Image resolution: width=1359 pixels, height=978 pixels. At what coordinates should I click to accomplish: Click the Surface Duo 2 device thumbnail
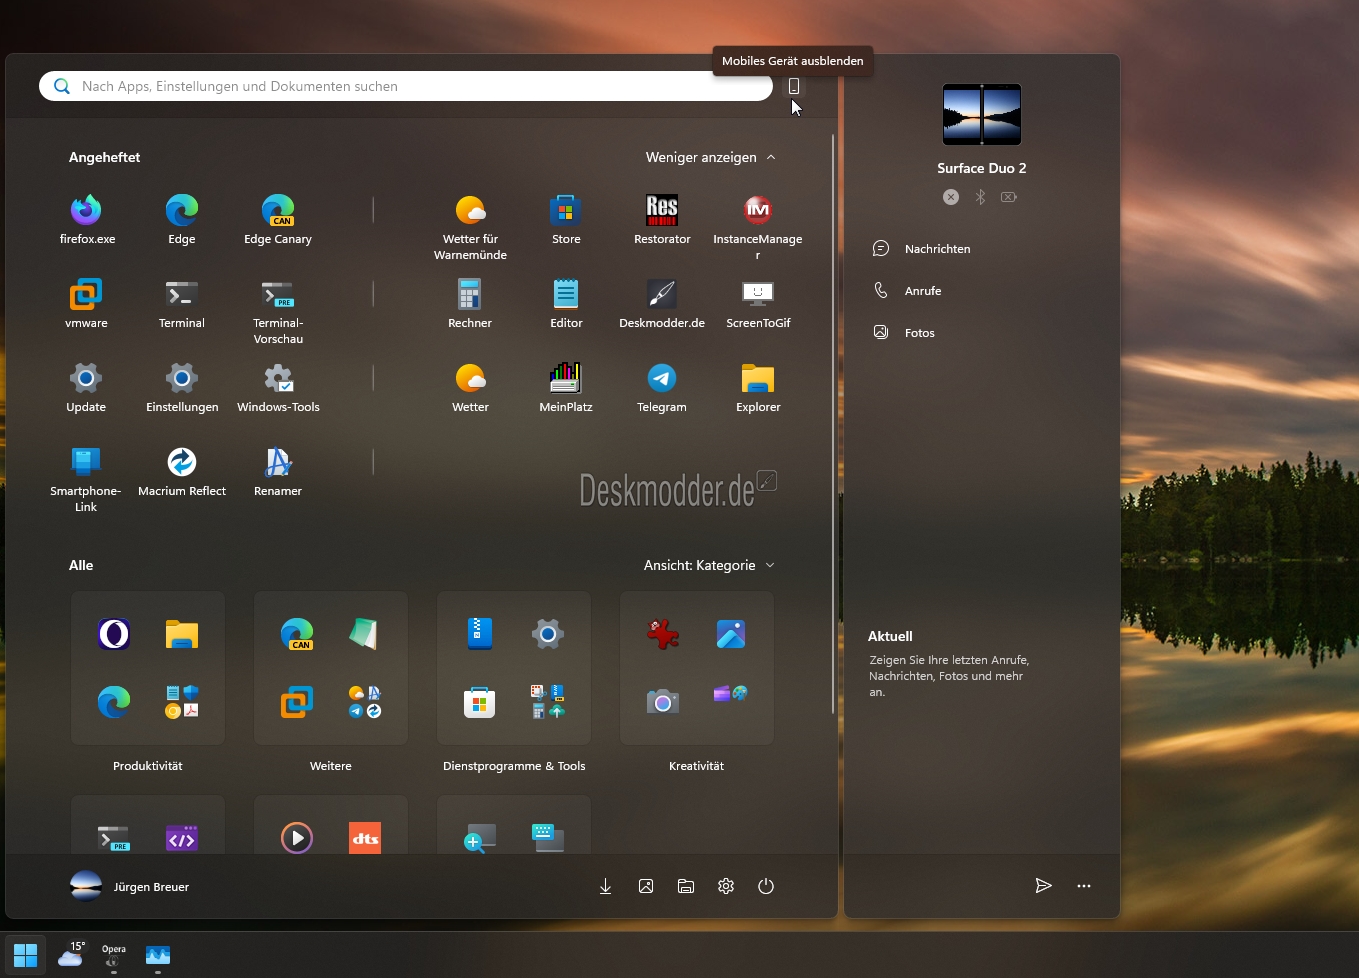[982, 115]
